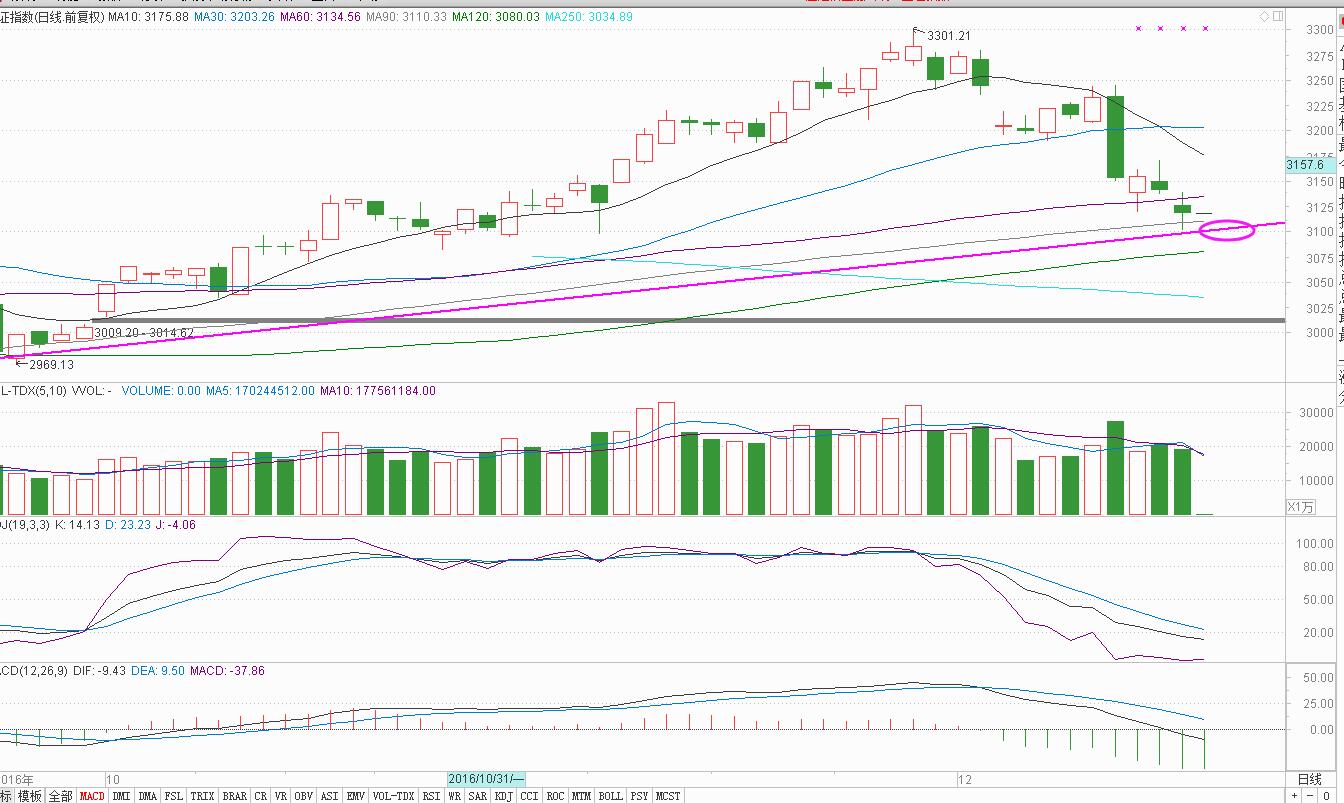
Task: Open the FSL indicator tab
Action: (174, 796)
